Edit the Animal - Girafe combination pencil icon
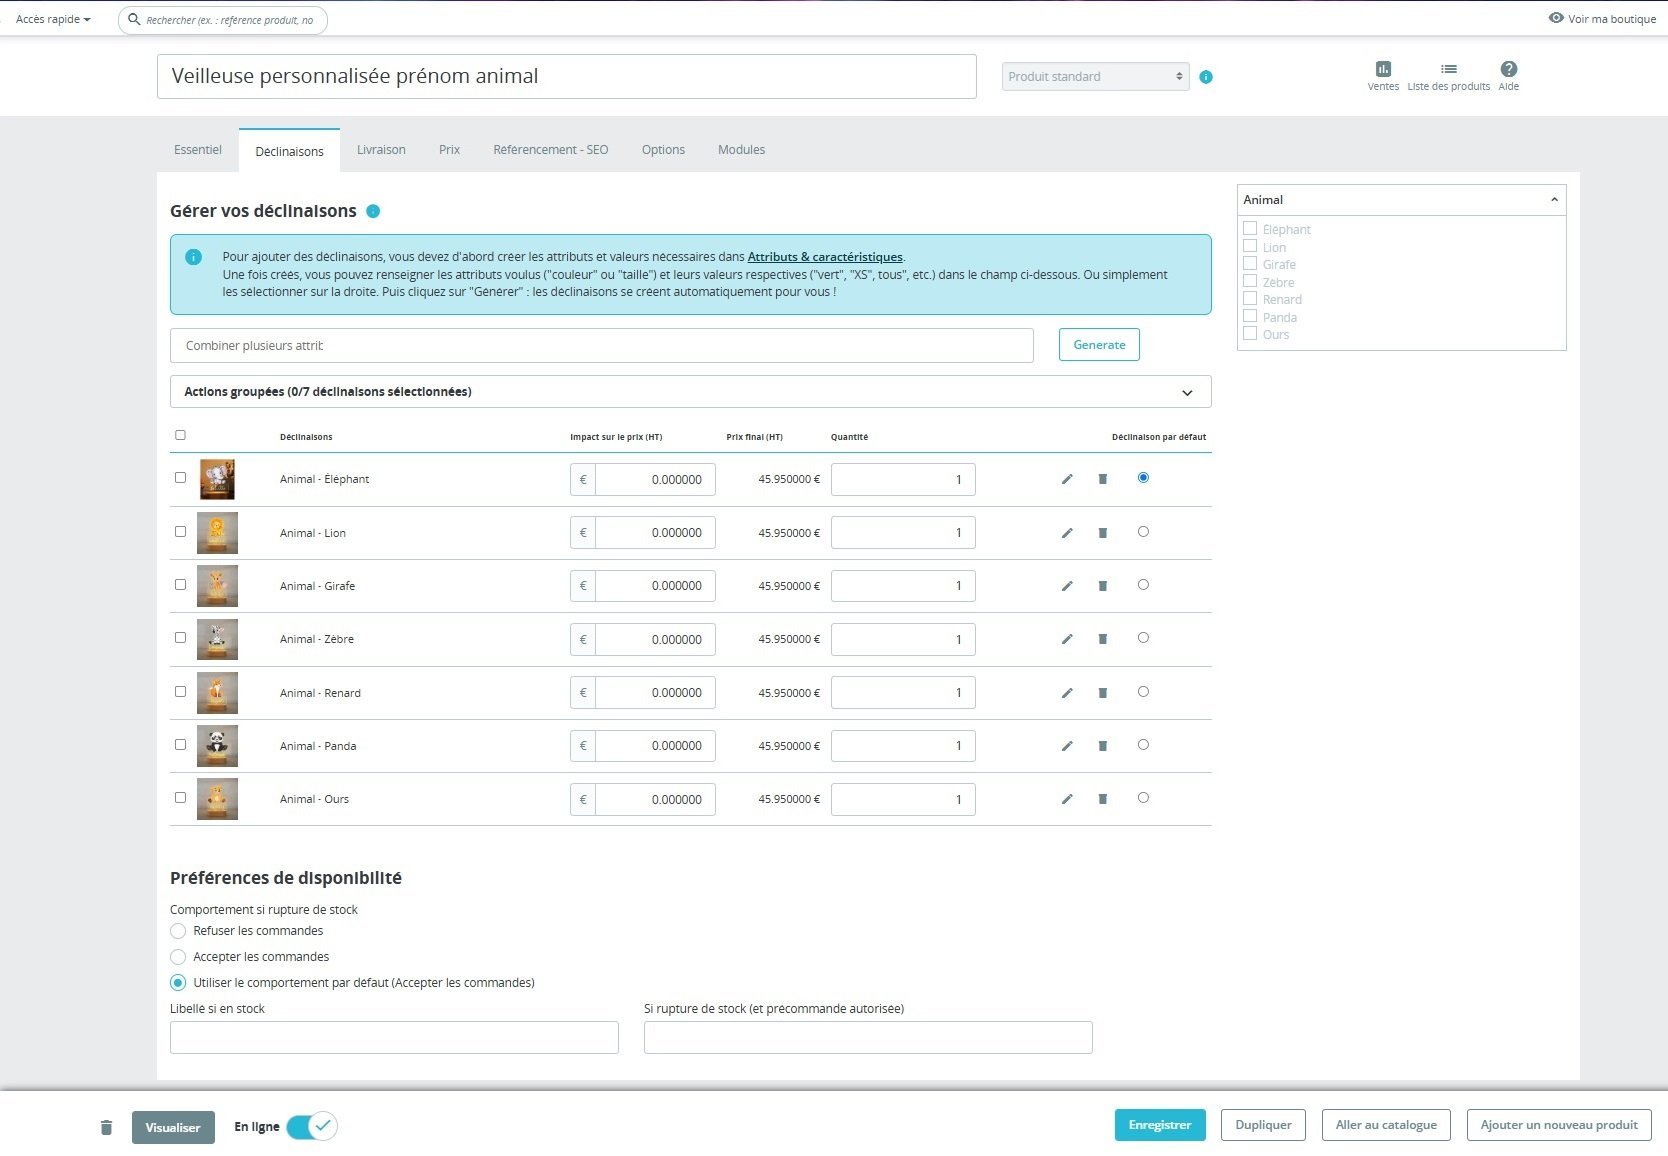This screenshot has width=1668, height=1156. coord(1067,586)
